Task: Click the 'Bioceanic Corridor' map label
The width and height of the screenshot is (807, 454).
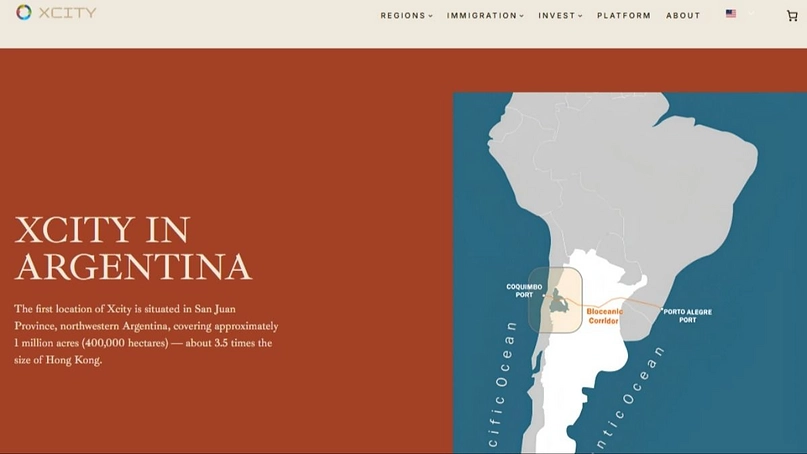Action: pyautogui.click(x=604, y=316)
